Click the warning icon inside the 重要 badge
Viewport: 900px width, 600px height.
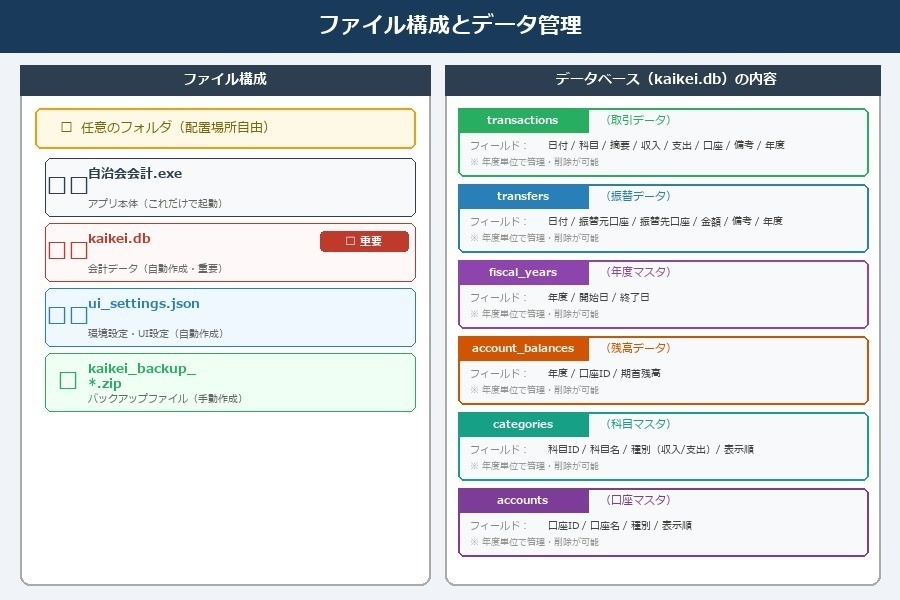pyautogui.click(x=348, y=241)
